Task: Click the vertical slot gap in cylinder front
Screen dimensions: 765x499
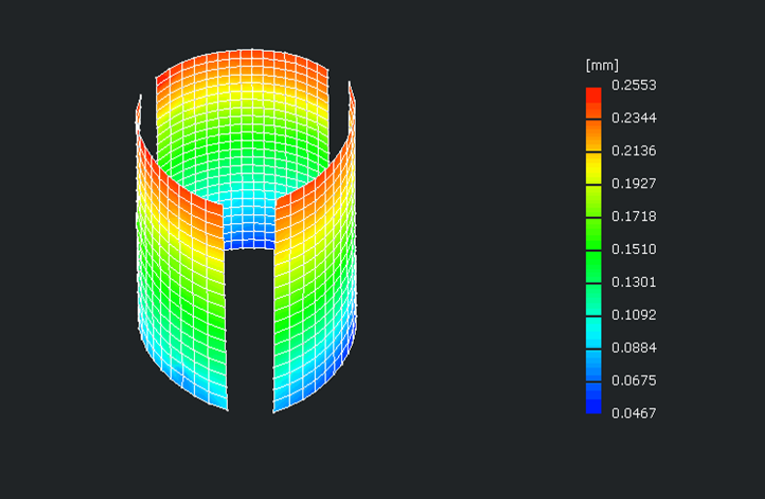Action: (x=251, y=330)
